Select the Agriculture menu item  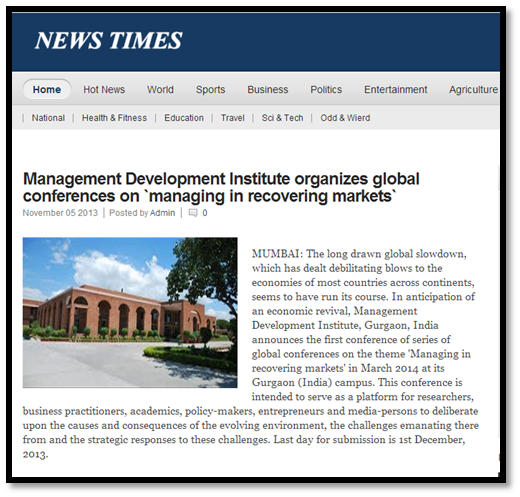click(473, 89)
